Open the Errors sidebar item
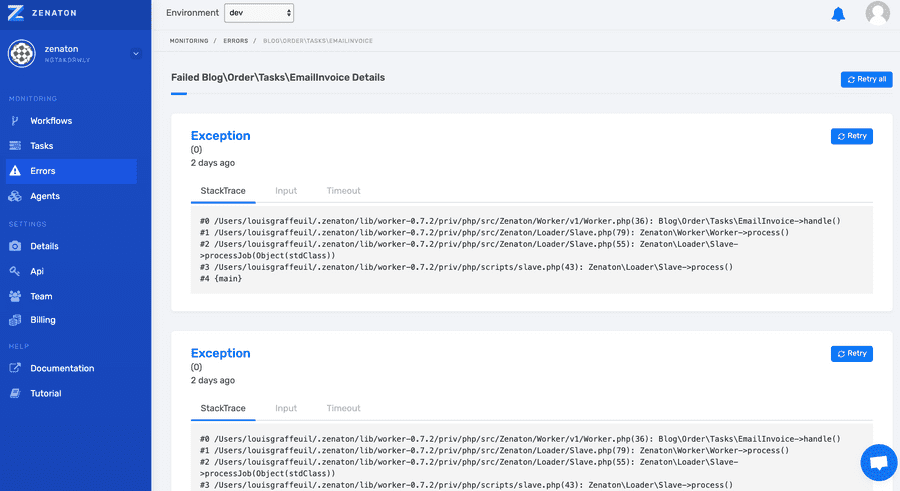900x491 pixels. pos(71,171)
